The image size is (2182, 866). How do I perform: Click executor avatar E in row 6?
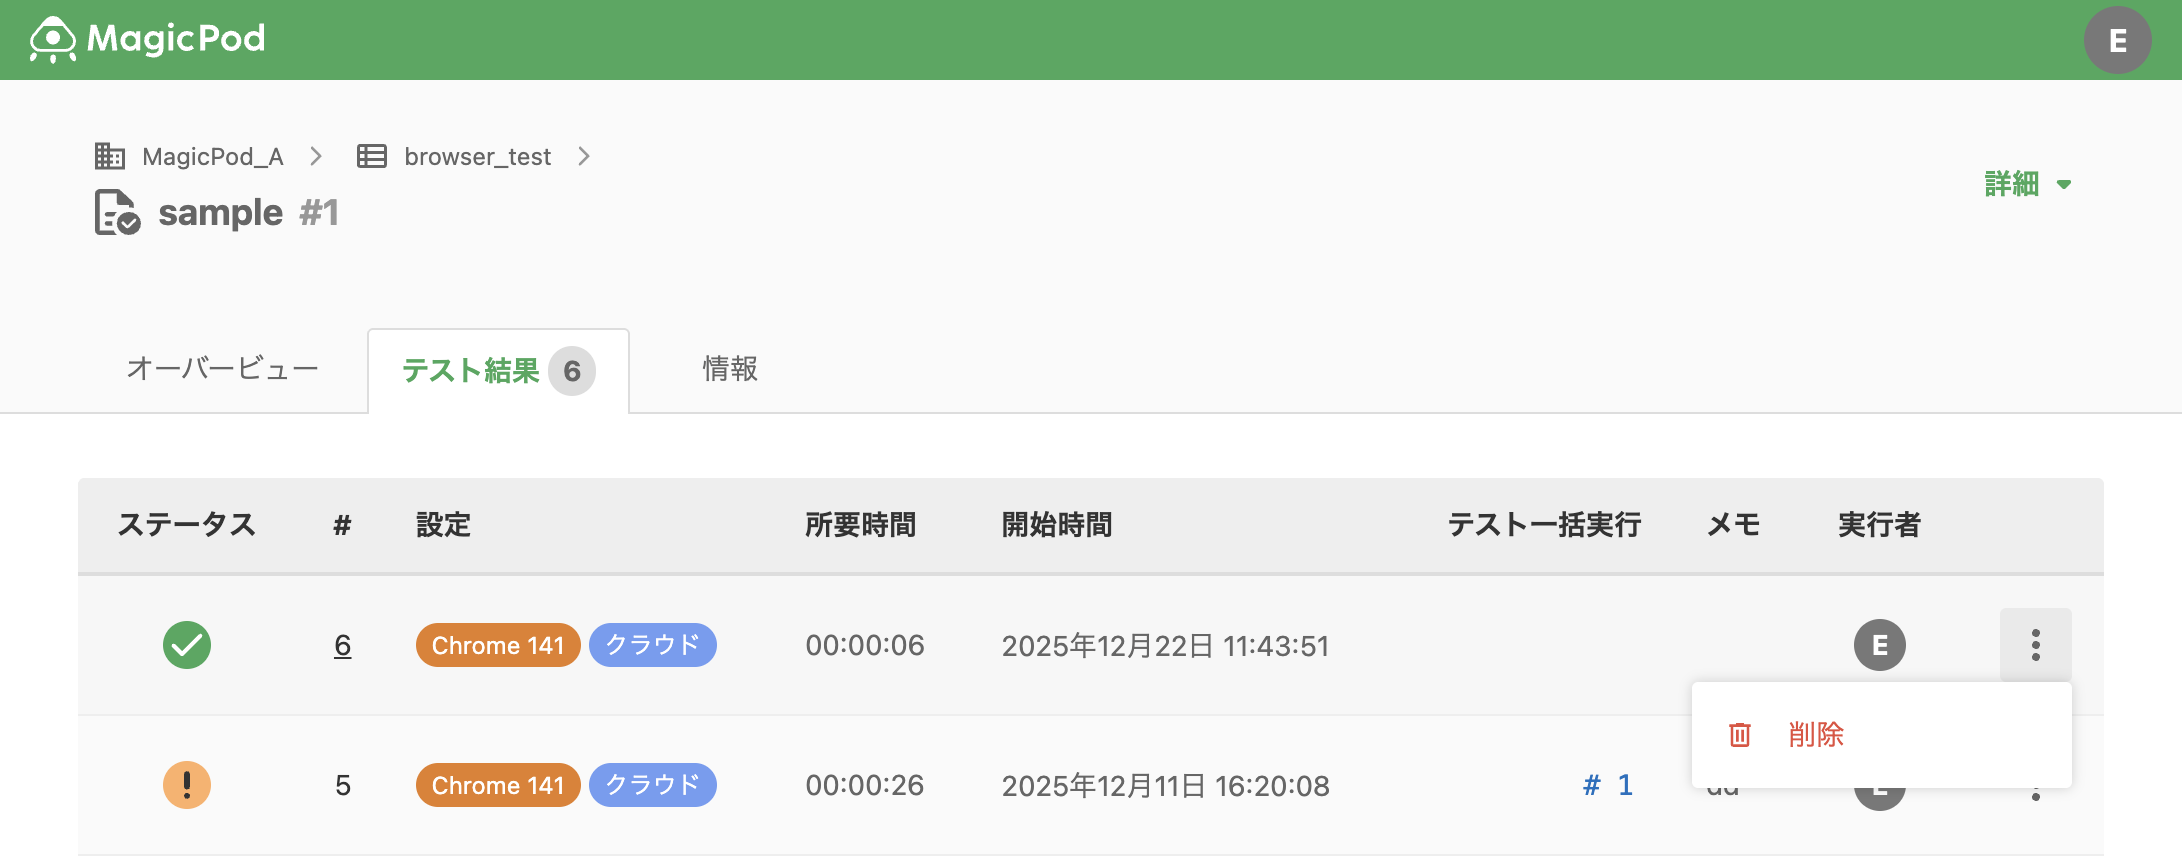pos(1880,645)
